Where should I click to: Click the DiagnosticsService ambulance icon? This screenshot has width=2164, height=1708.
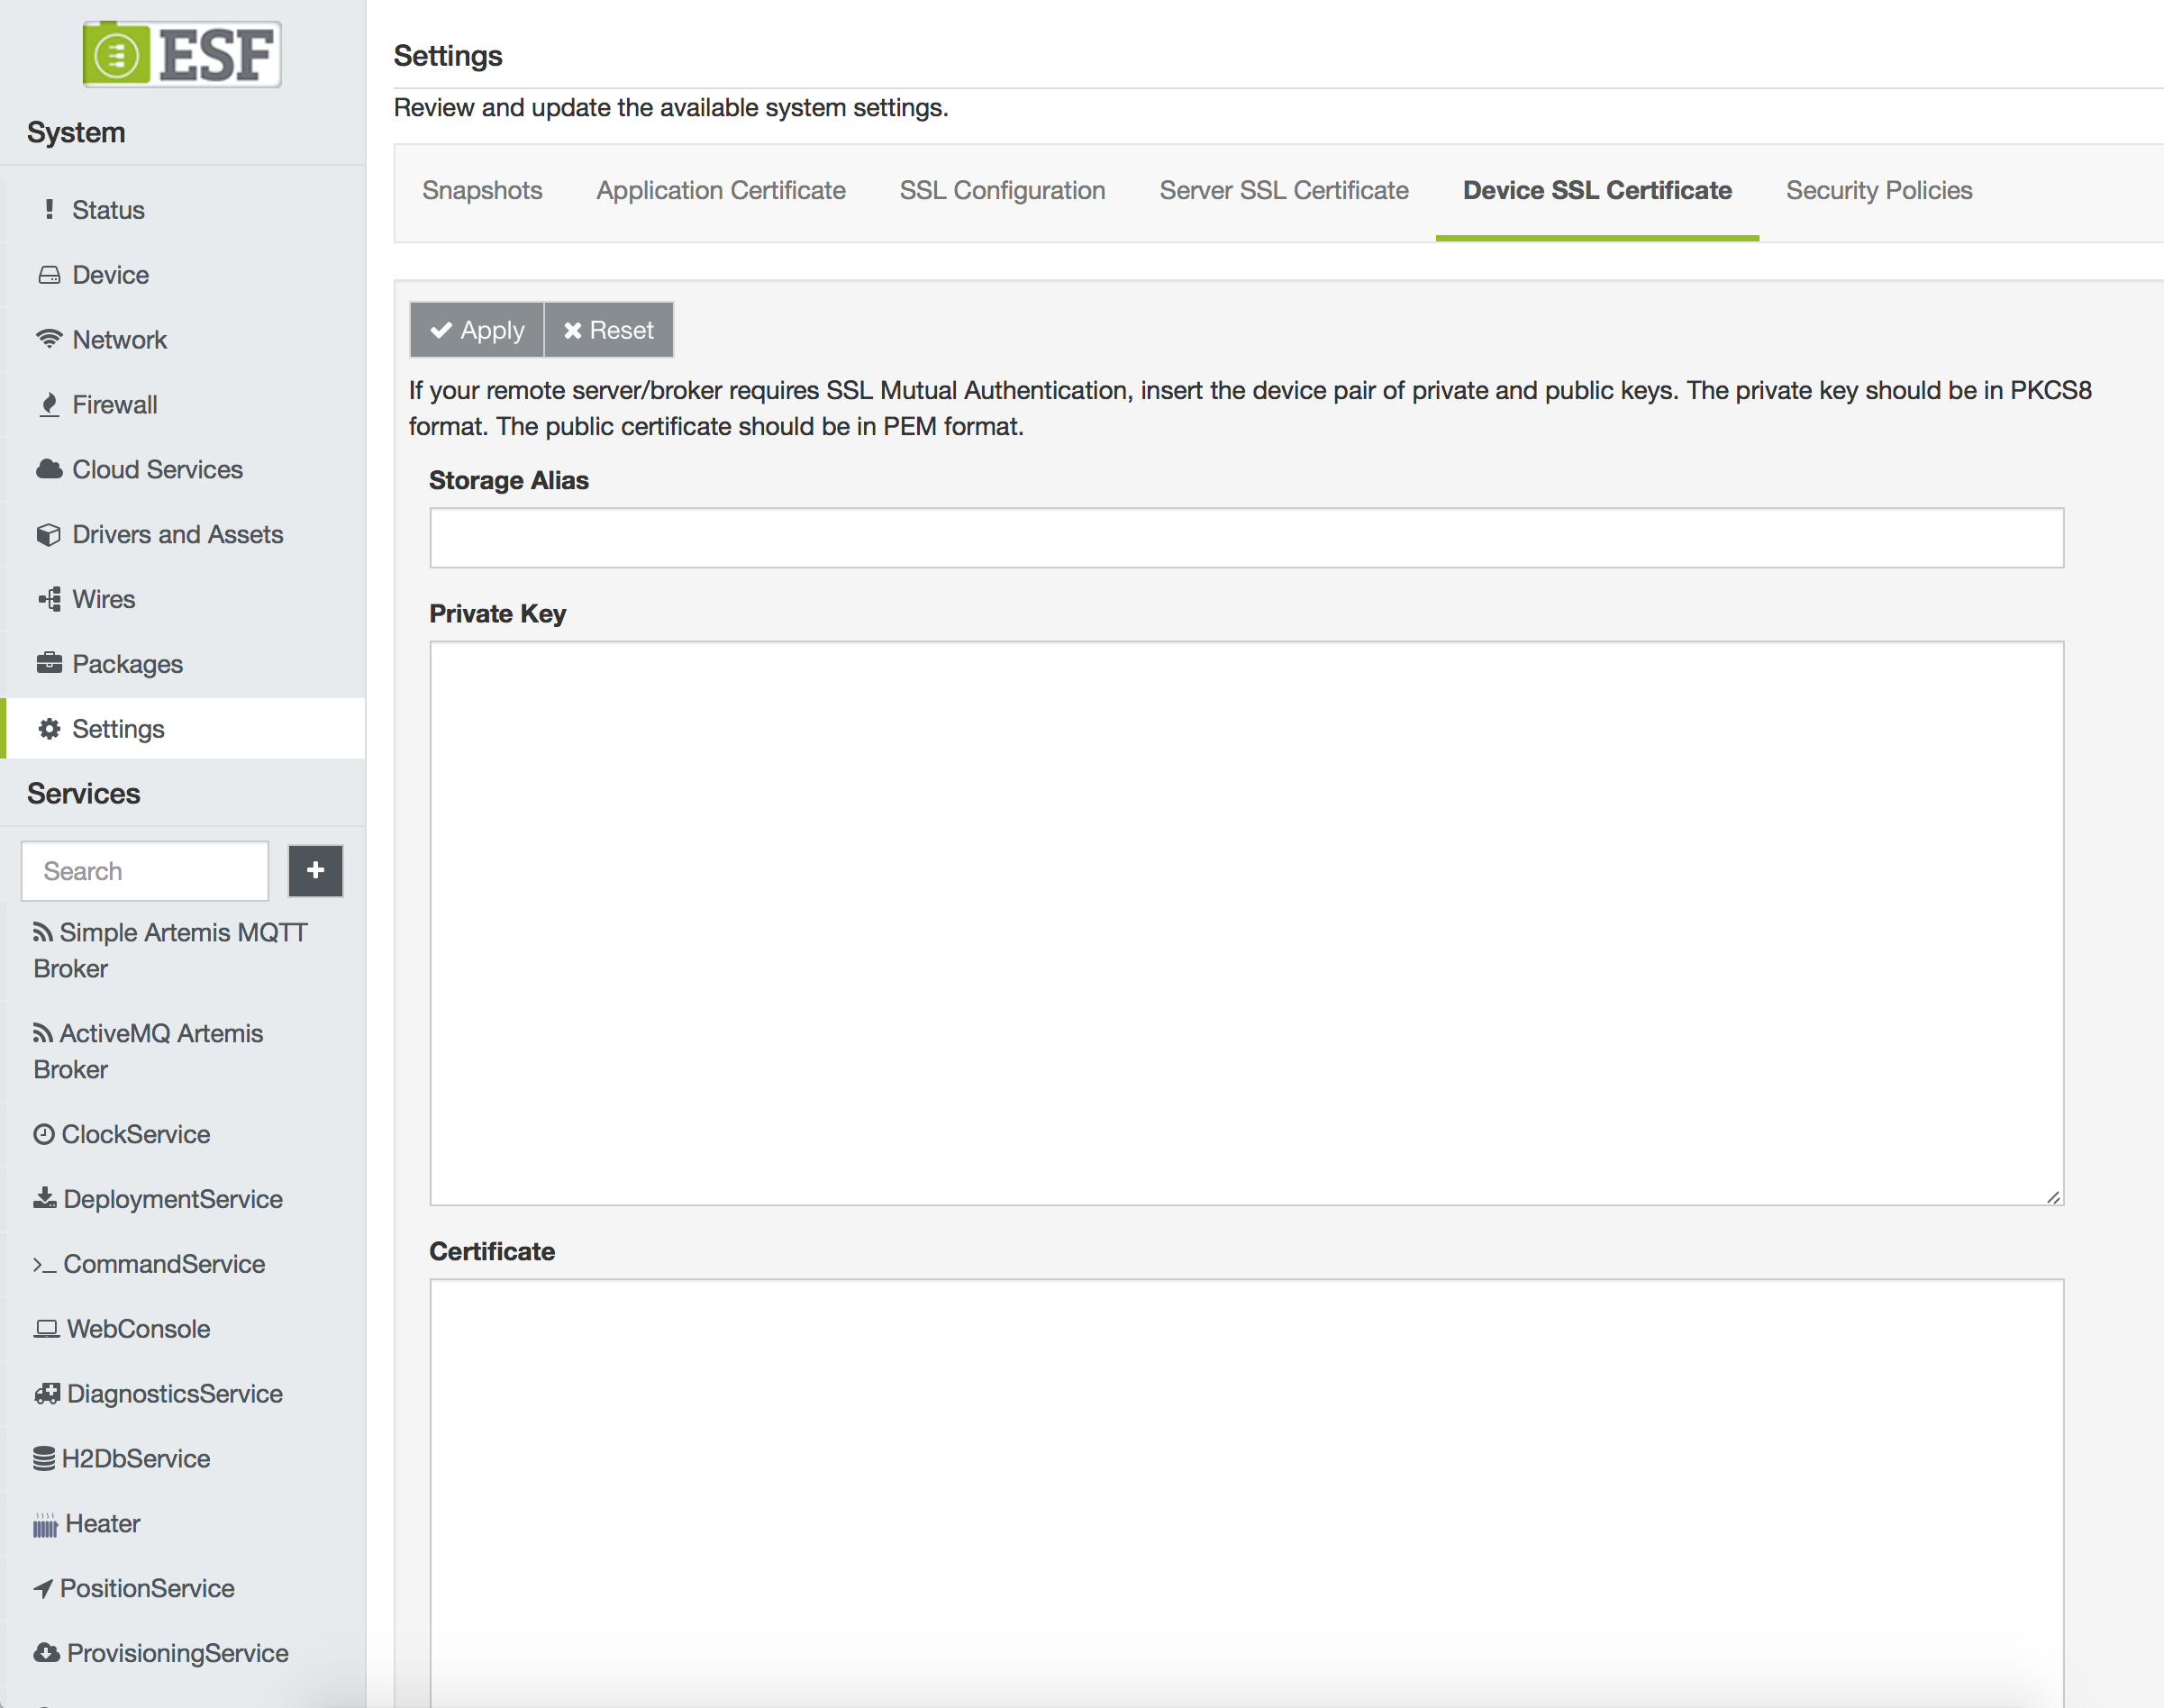[x=47, y=1393]
